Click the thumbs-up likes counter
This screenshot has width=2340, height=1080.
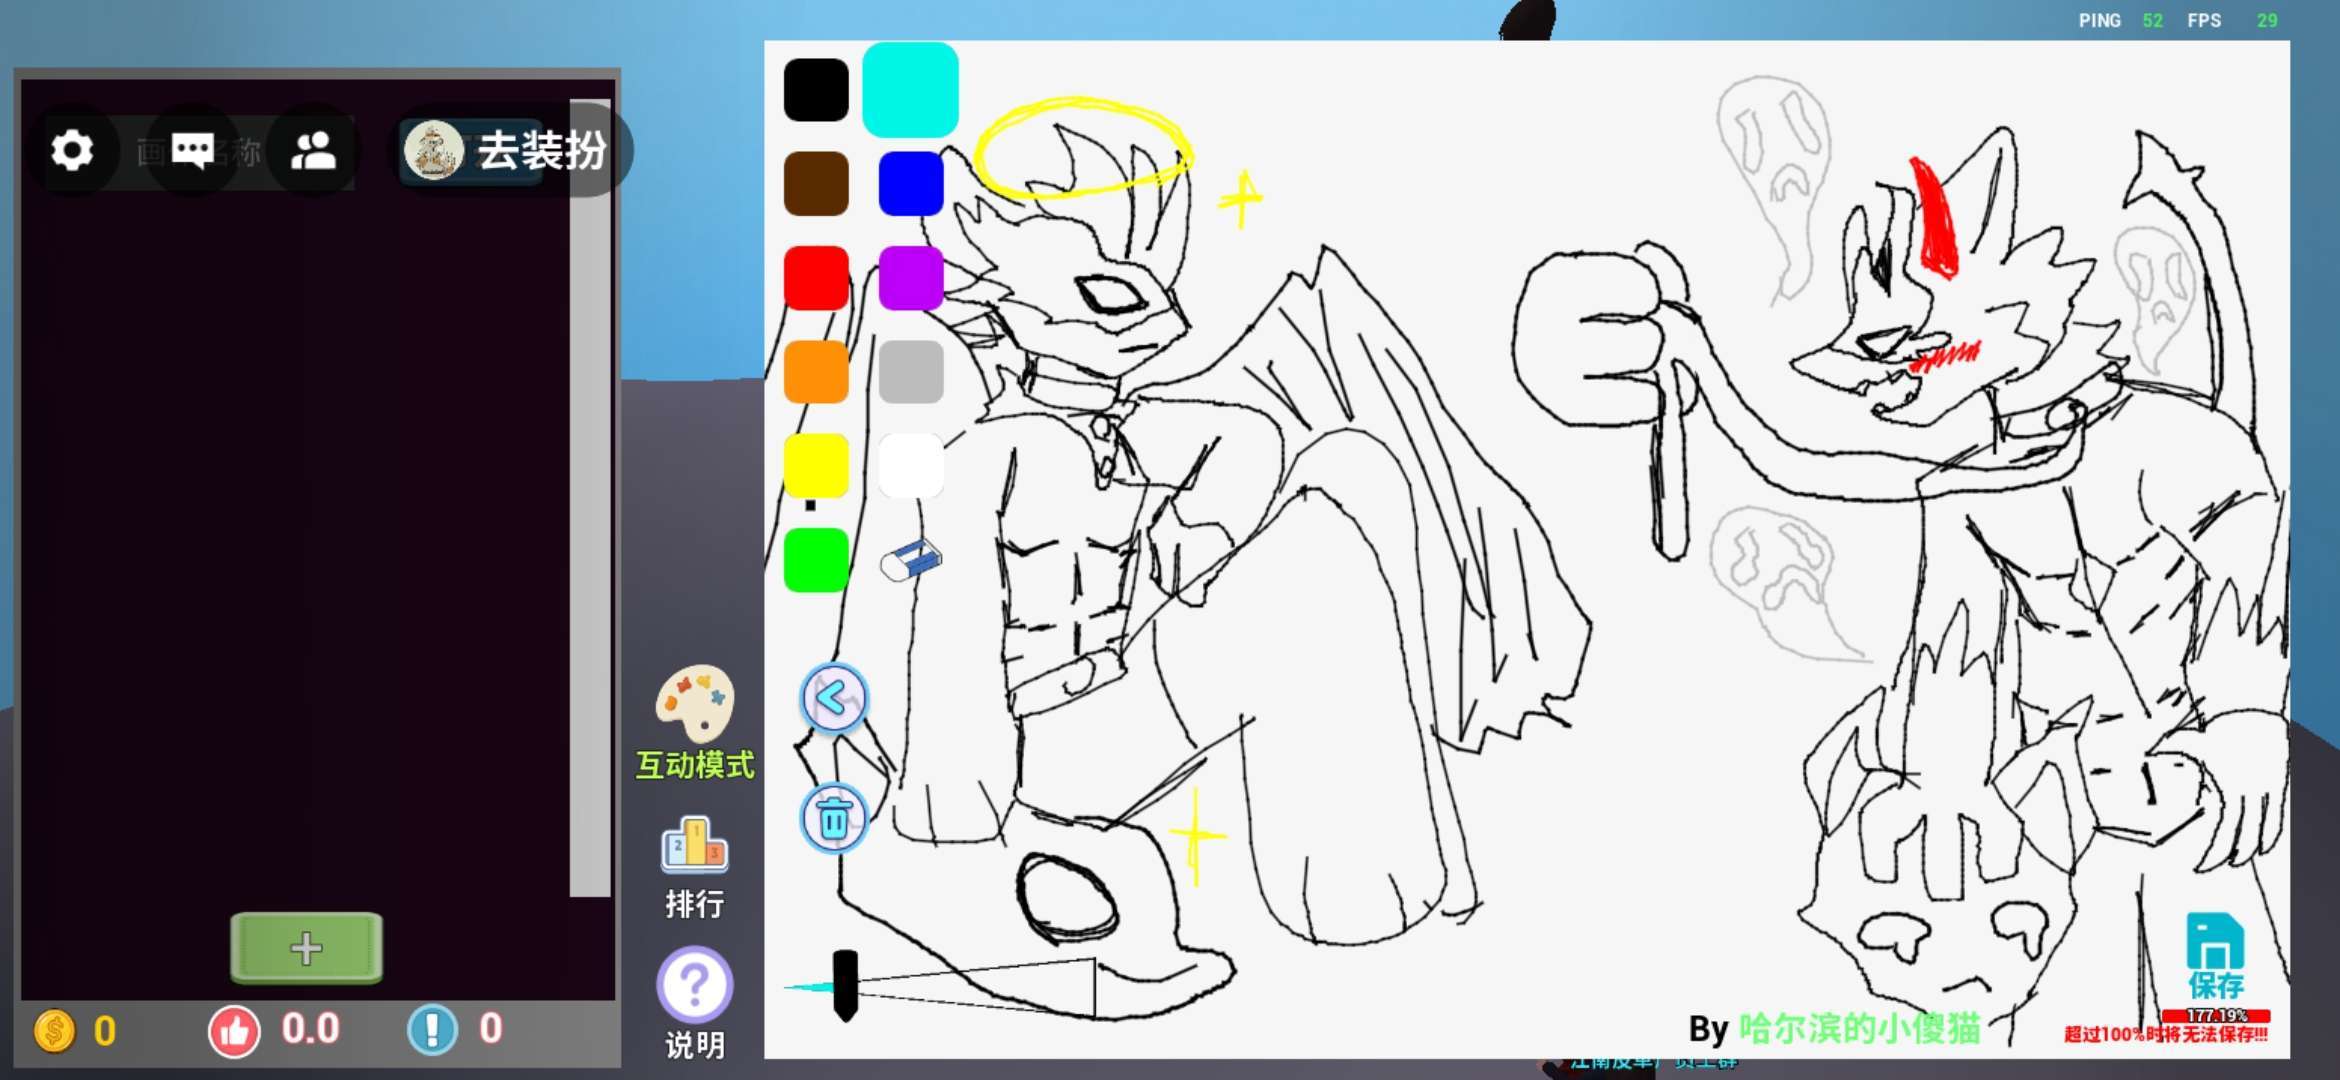tap(235, 1030)
